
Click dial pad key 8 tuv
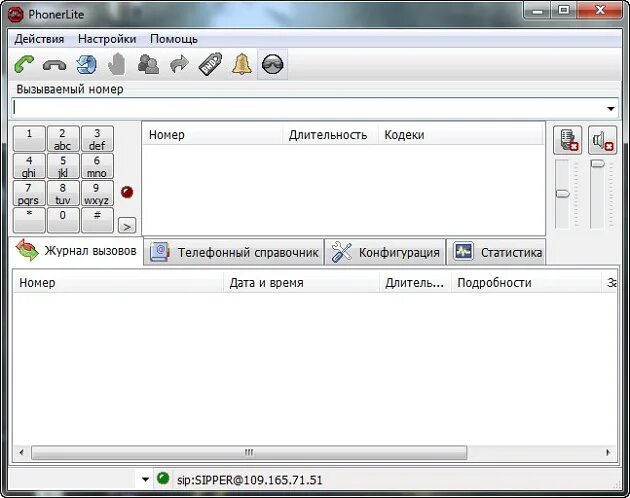pos(63,193)
